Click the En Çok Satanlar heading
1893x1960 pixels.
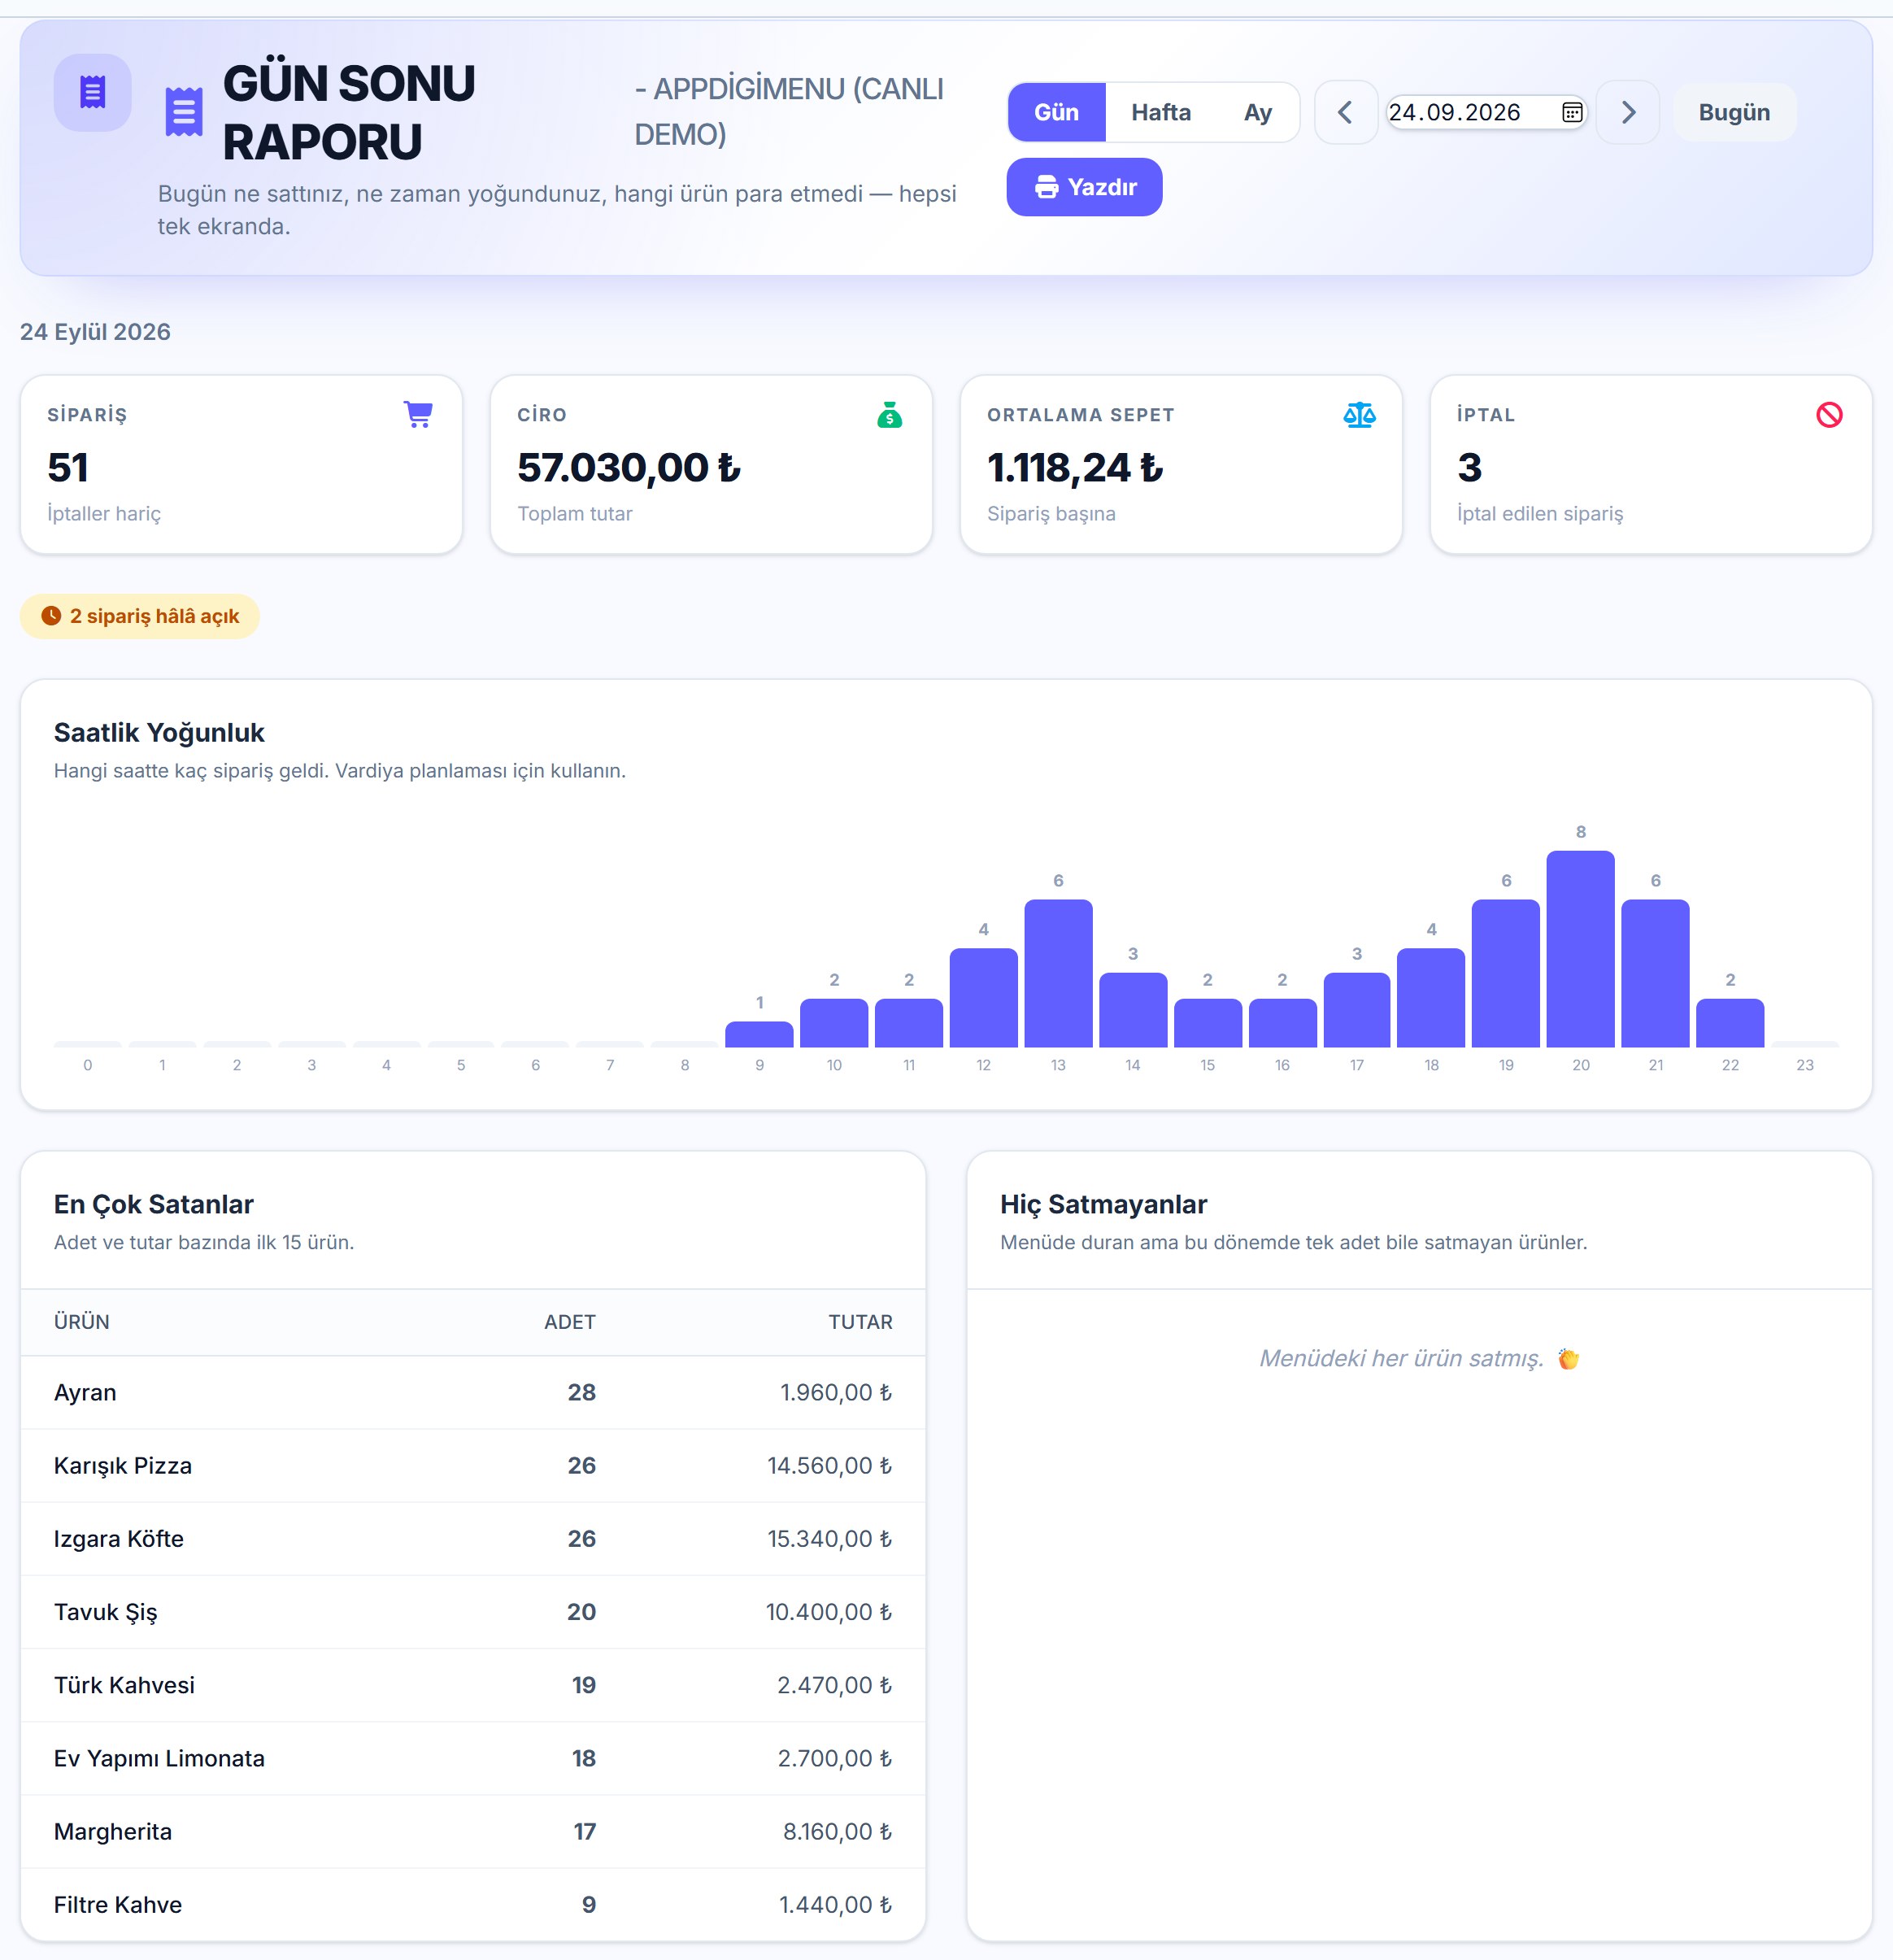(x=154, y=1204)
